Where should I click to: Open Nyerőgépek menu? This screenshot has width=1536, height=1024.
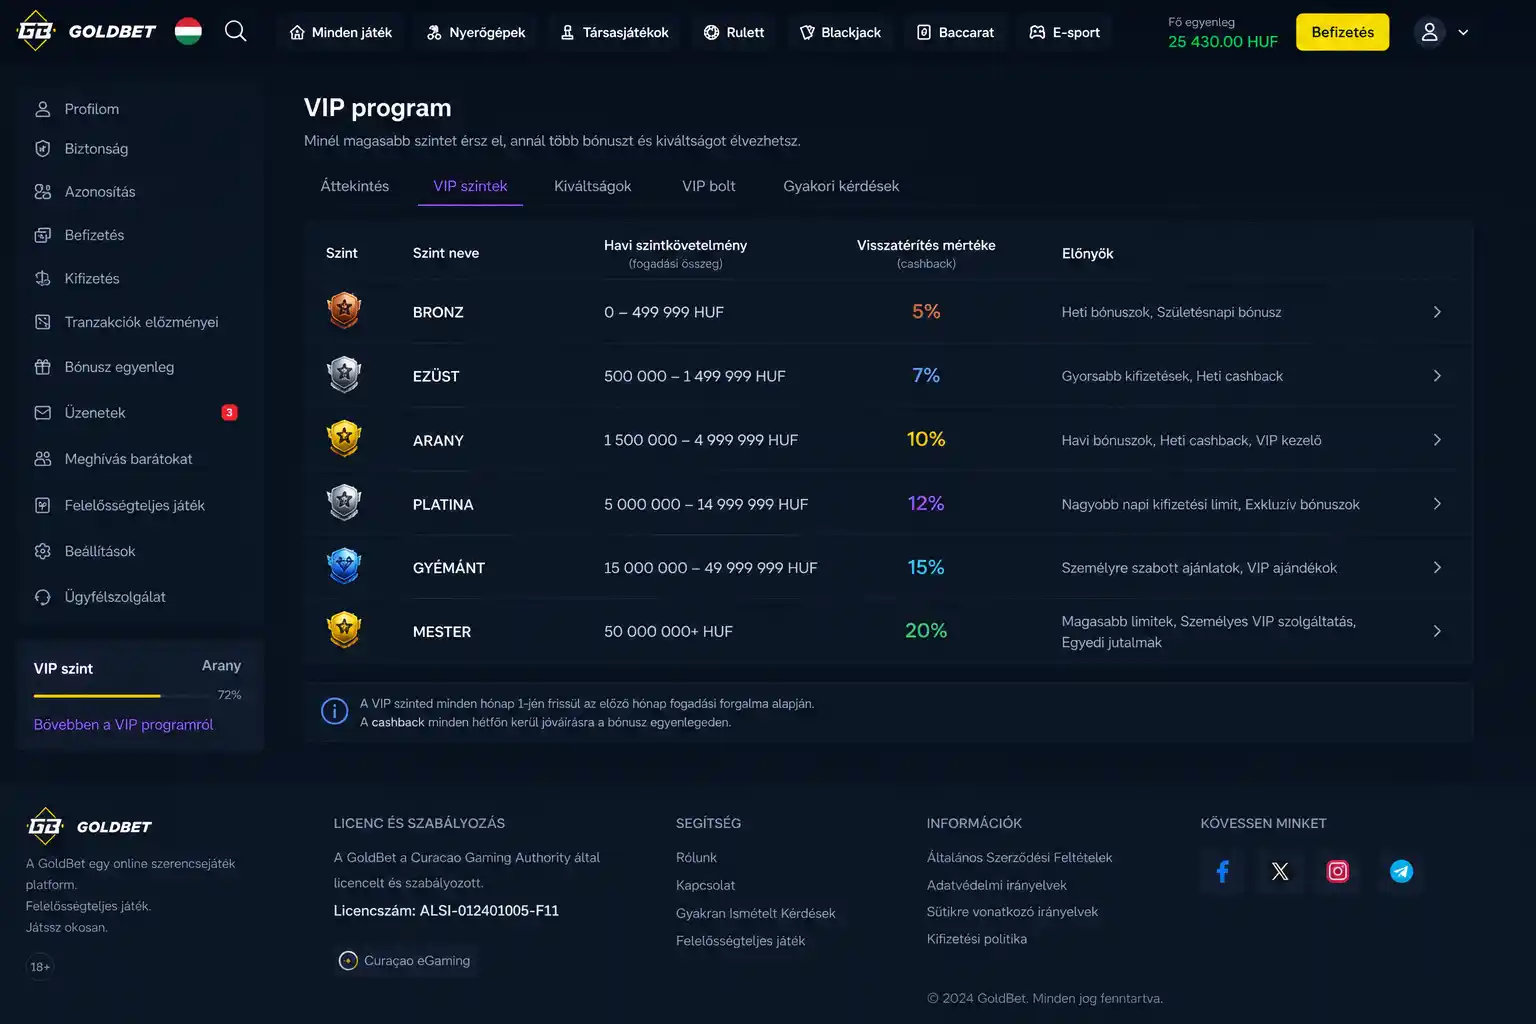tap(475, 32)
